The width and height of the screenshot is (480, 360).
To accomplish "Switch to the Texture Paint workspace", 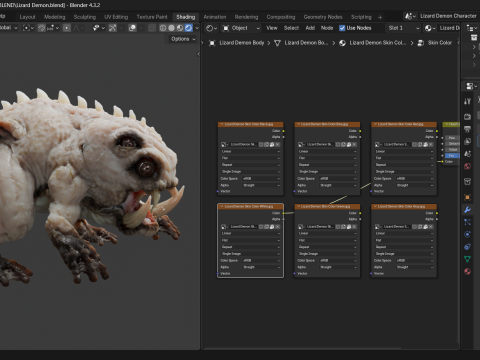I will click(x=152, y=17).
